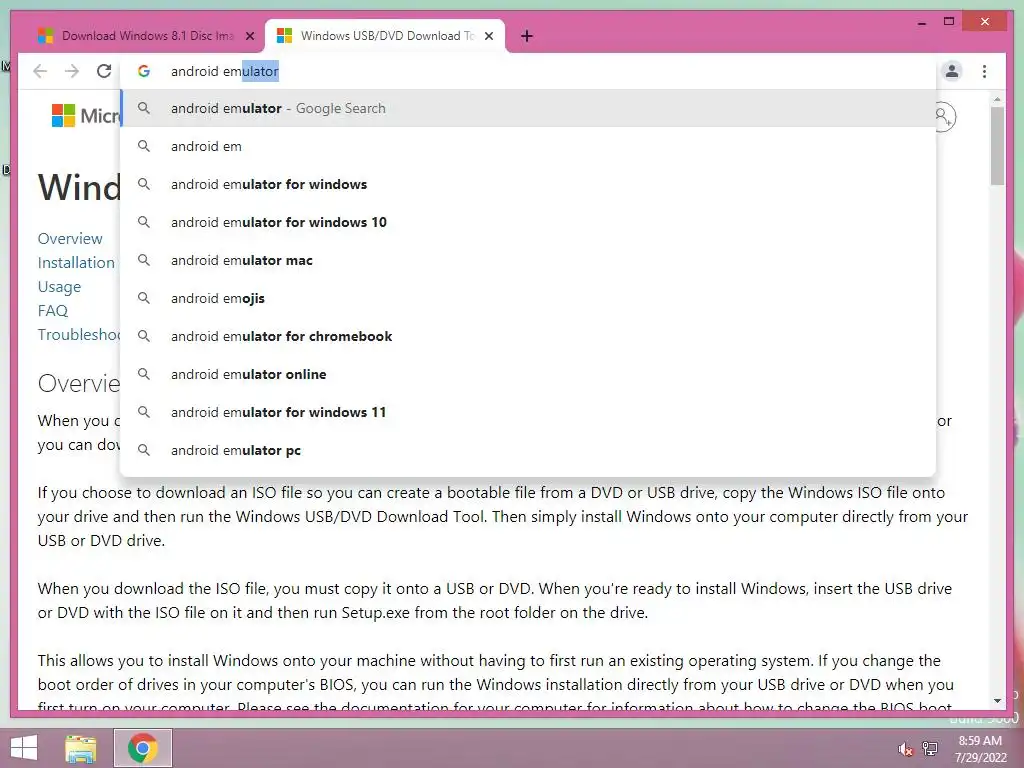Open the Chrome three-dot menu
The height and width of the screenshot is (768, 1024).
point(984,71)
